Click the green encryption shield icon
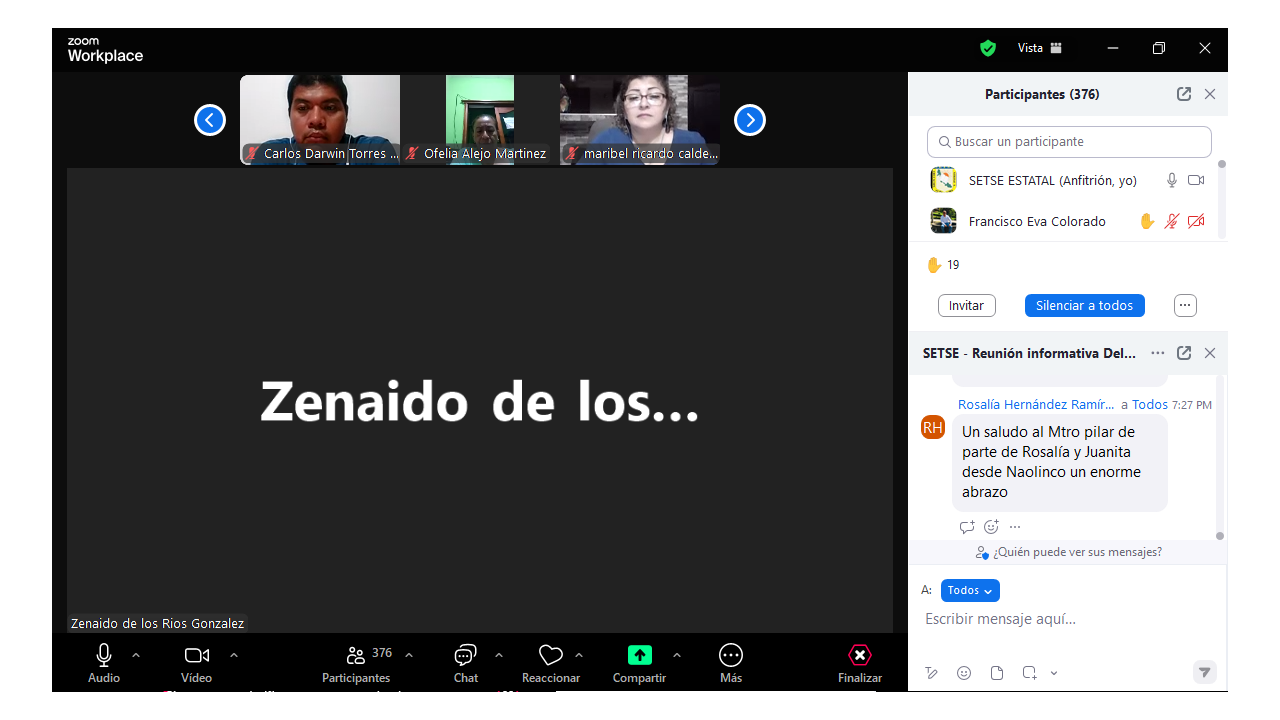Screen dimensions: 1280x720 click(988, 48)
